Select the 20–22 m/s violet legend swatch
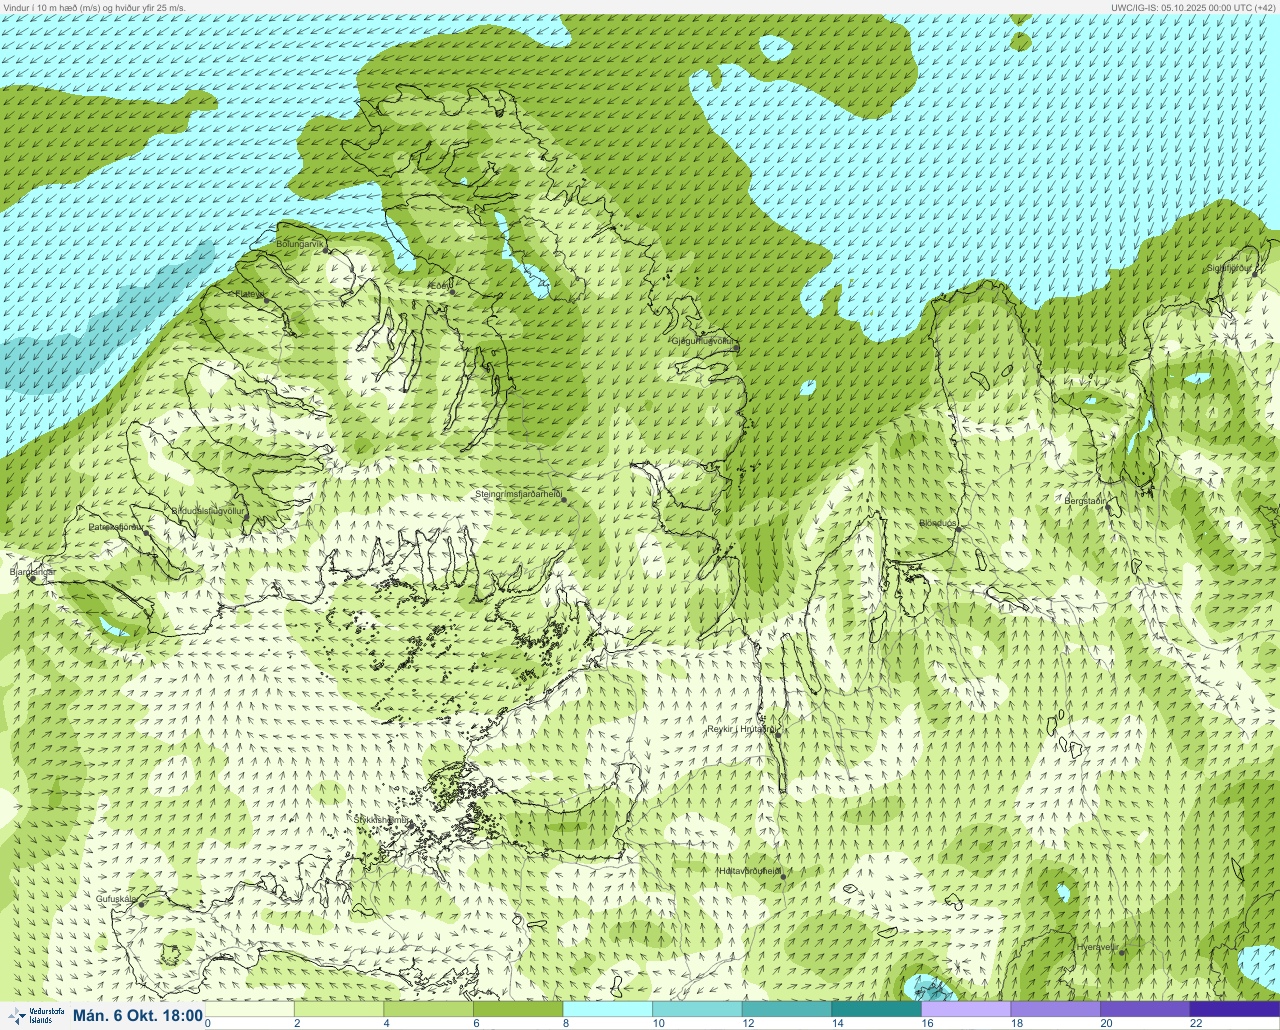The image size is (1280, 1030). pos(1144,1009)
